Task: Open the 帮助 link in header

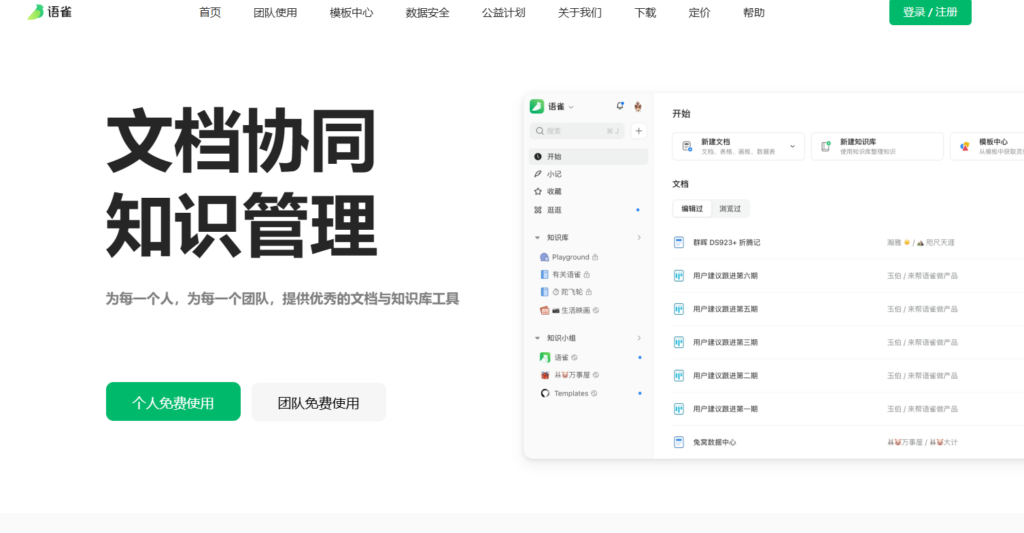Action: pyautogui.click(x=754, y=12)
